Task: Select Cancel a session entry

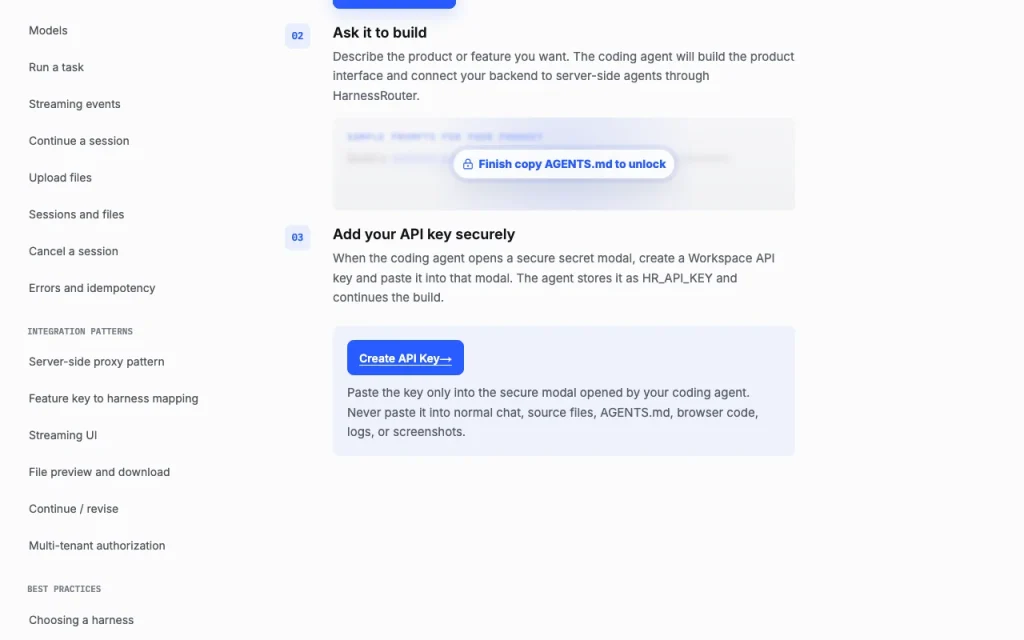Action: (x=73, y=251)
